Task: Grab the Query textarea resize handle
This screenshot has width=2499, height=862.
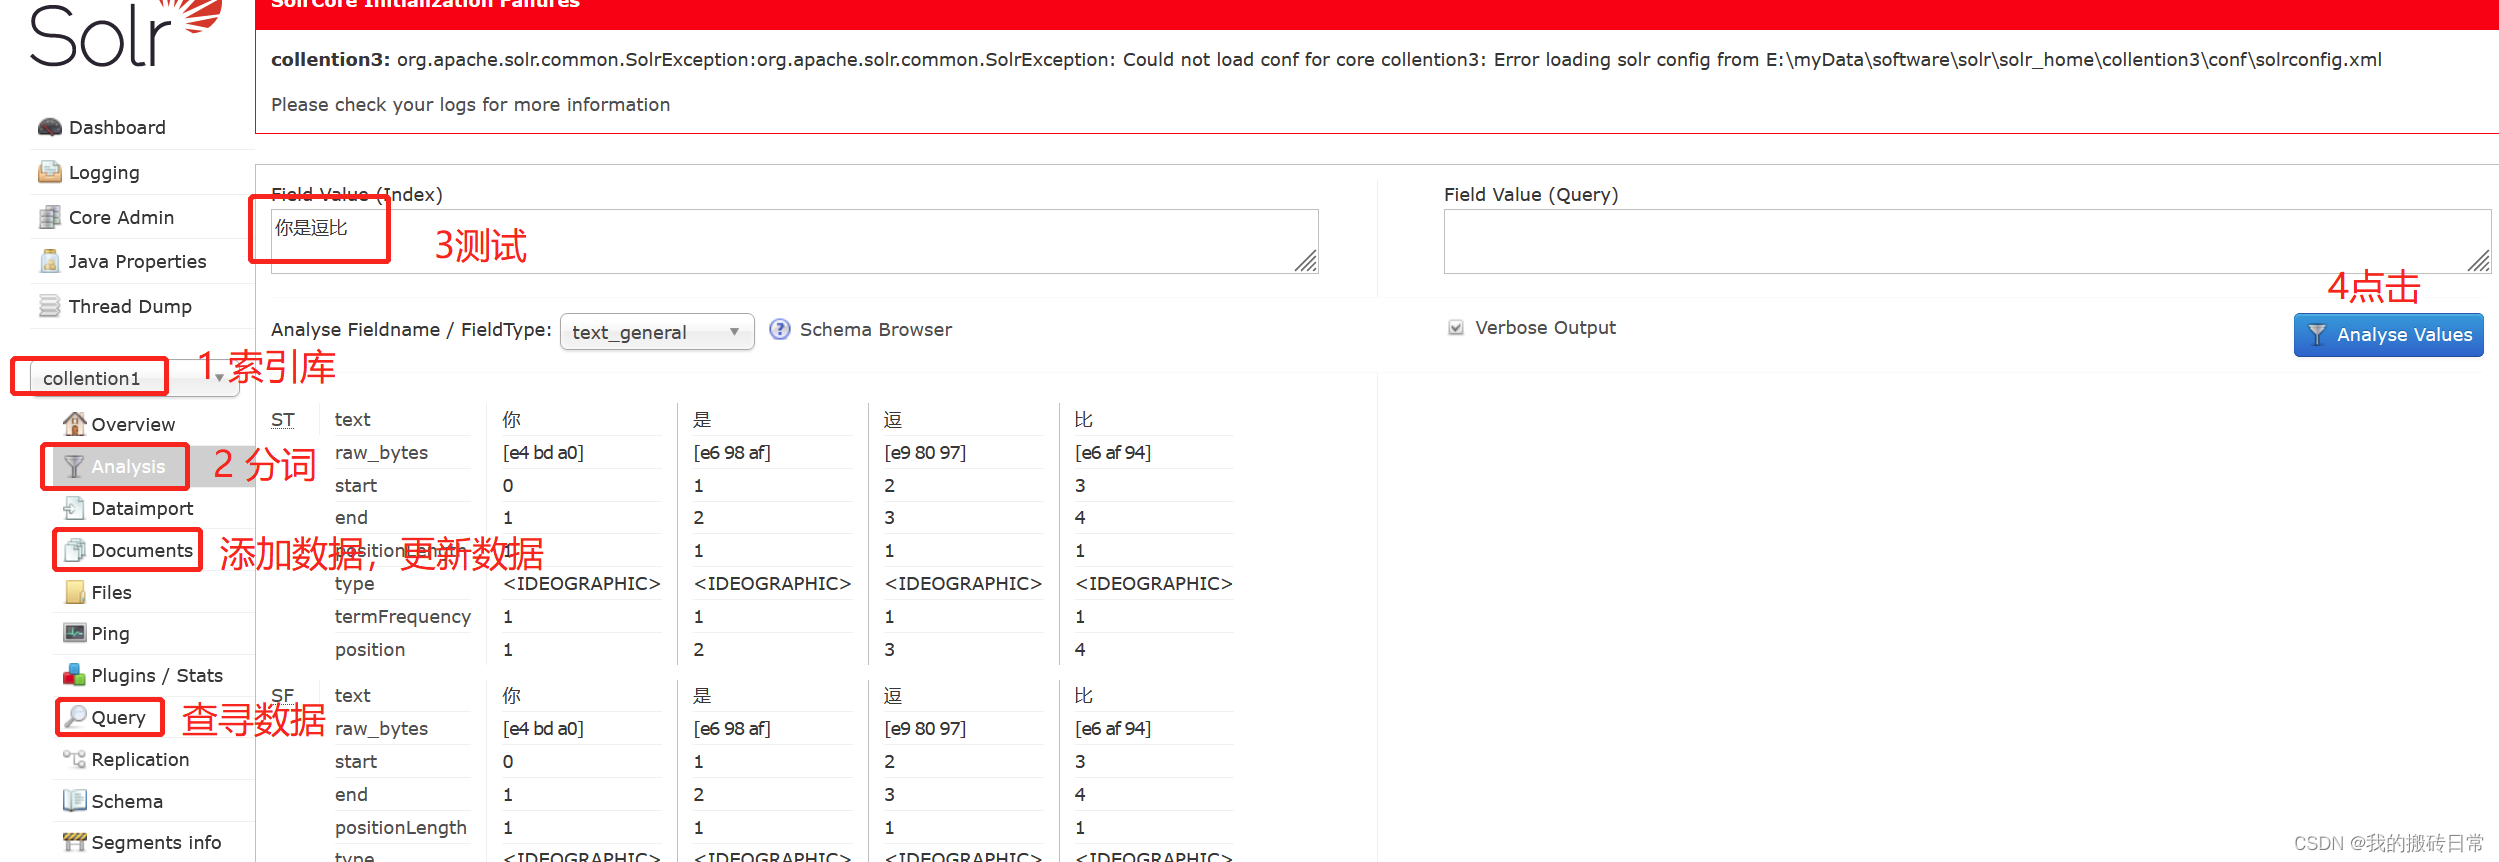Action: 2479,262
